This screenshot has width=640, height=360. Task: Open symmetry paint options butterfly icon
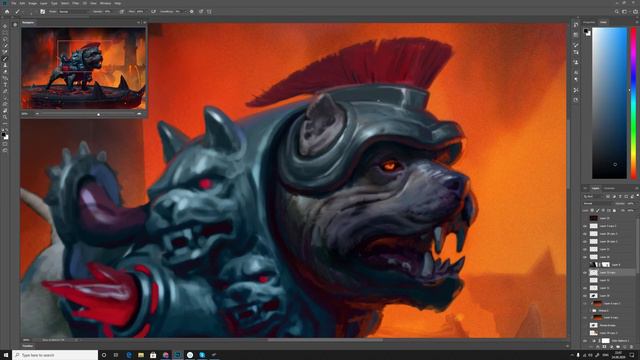(209, 11)
